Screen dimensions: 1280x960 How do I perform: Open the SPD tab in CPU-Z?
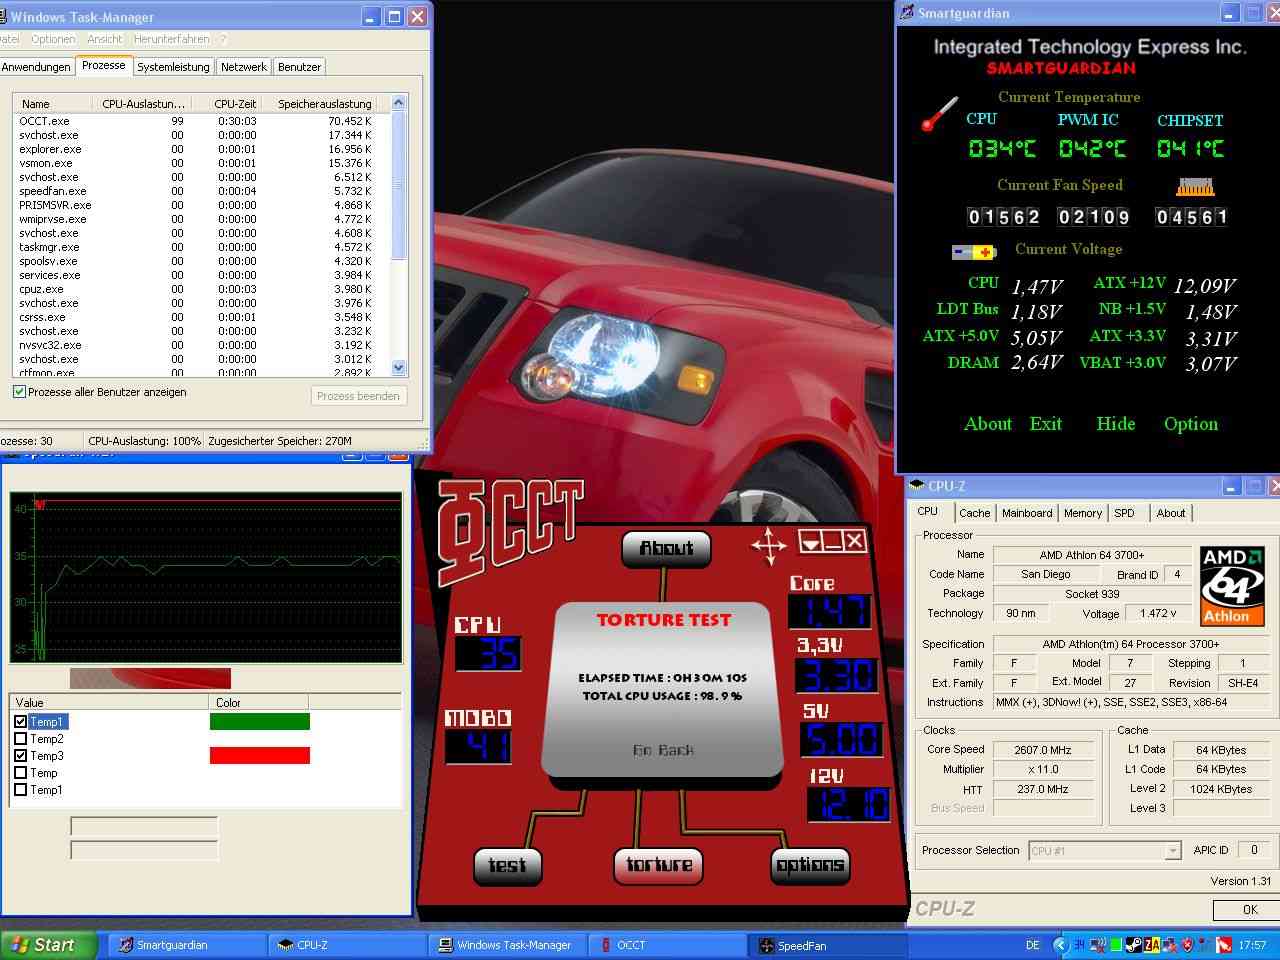click(x=1125, y=513)
